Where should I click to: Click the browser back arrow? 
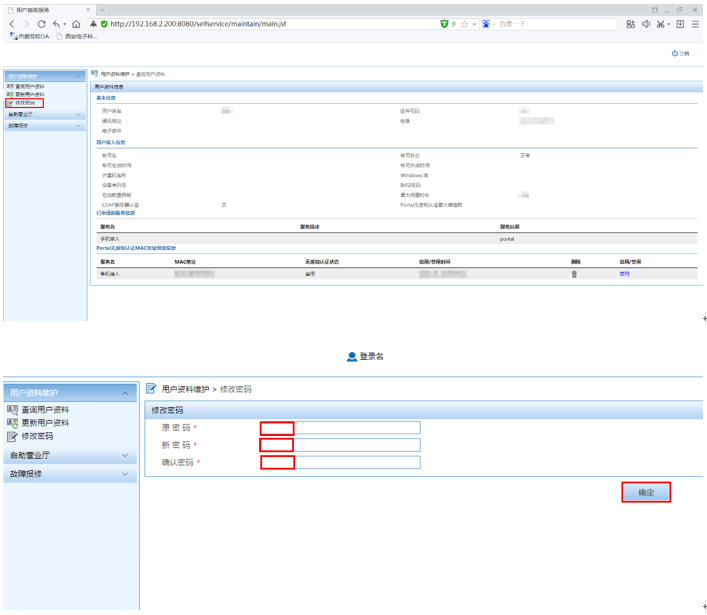click(11, 24)
